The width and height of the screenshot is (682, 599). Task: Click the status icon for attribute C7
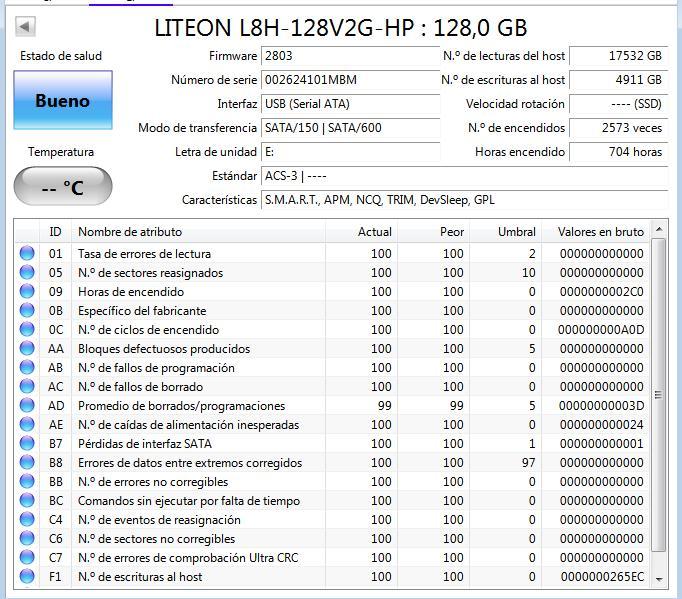pyautogui.click(x=27, y=557)
